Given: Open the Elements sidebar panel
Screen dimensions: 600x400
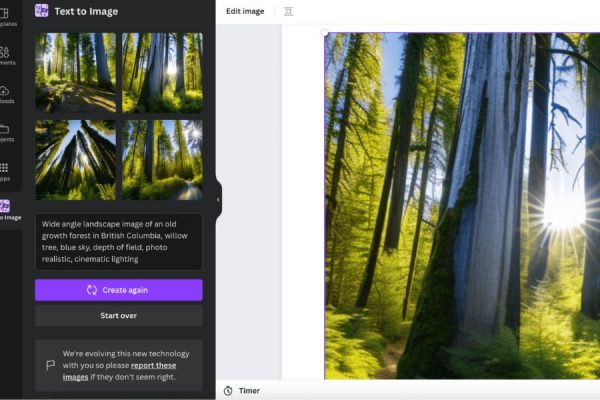Looking at the screenshot, I should coord(8,54).
